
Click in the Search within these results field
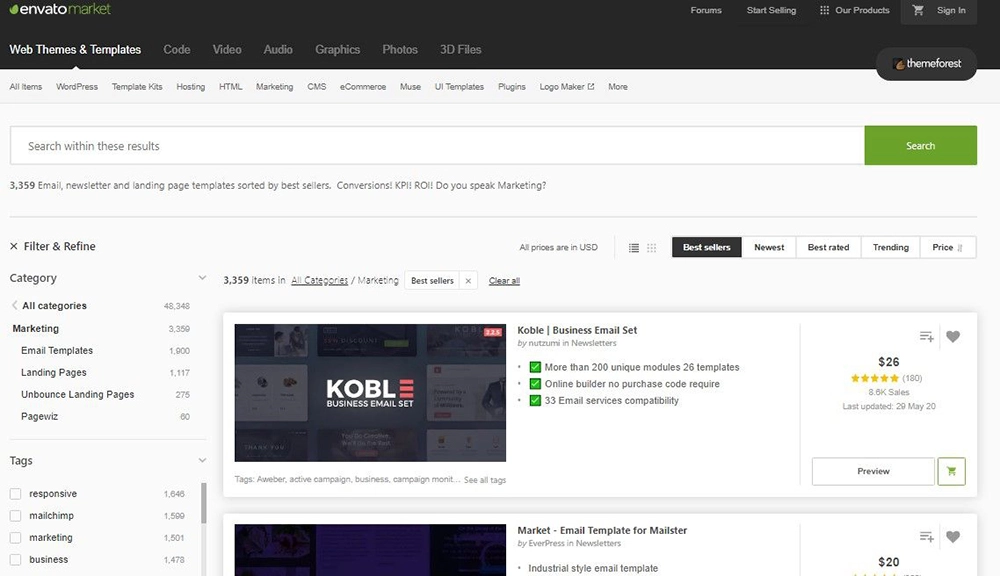[438, 145]
